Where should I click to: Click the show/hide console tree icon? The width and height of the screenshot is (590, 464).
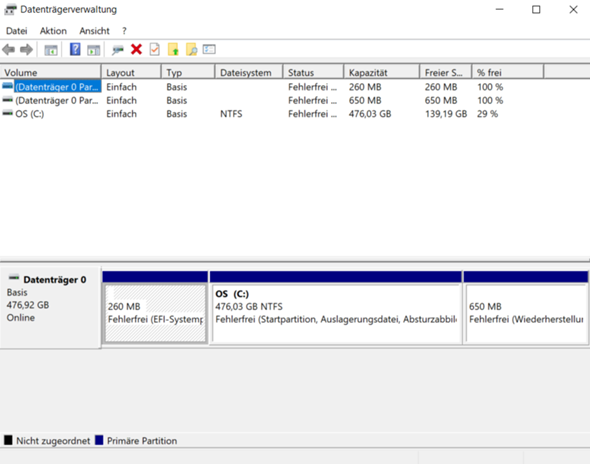click(51, 50)
